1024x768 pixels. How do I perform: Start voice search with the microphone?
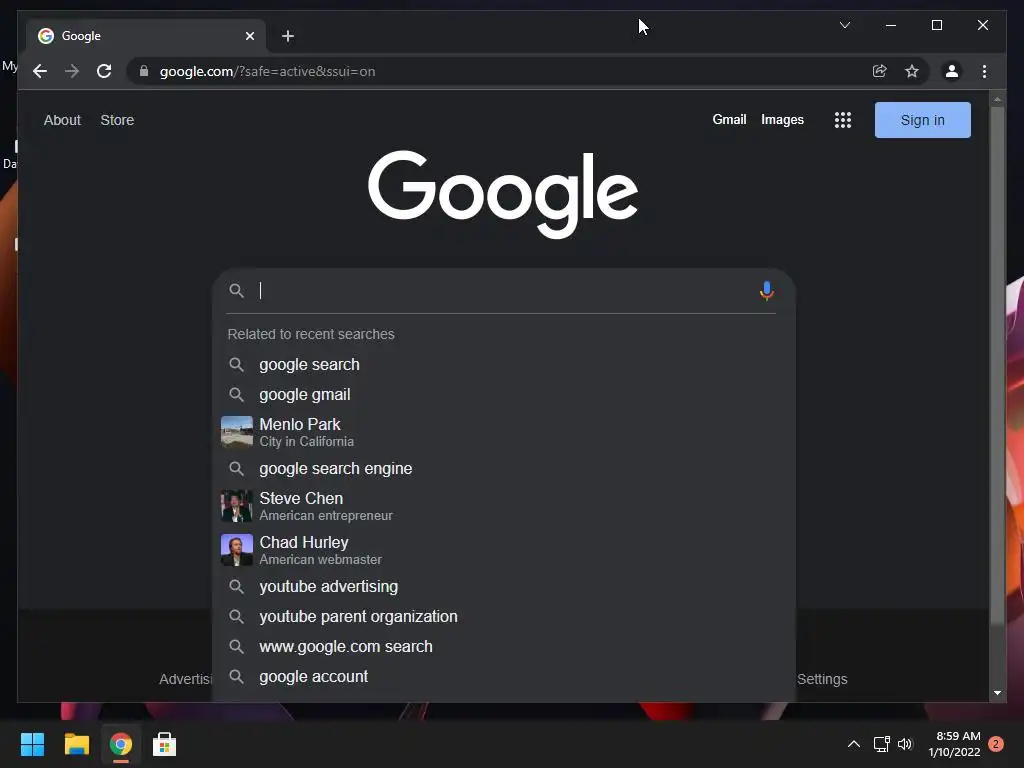(767, 291)
